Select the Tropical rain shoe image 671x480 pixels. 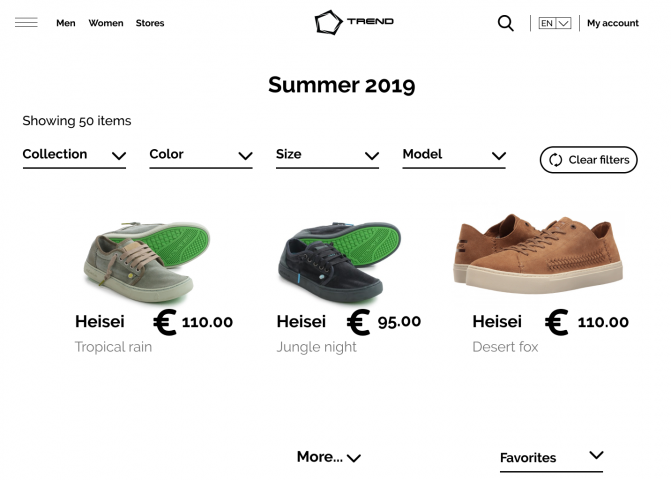146,262
